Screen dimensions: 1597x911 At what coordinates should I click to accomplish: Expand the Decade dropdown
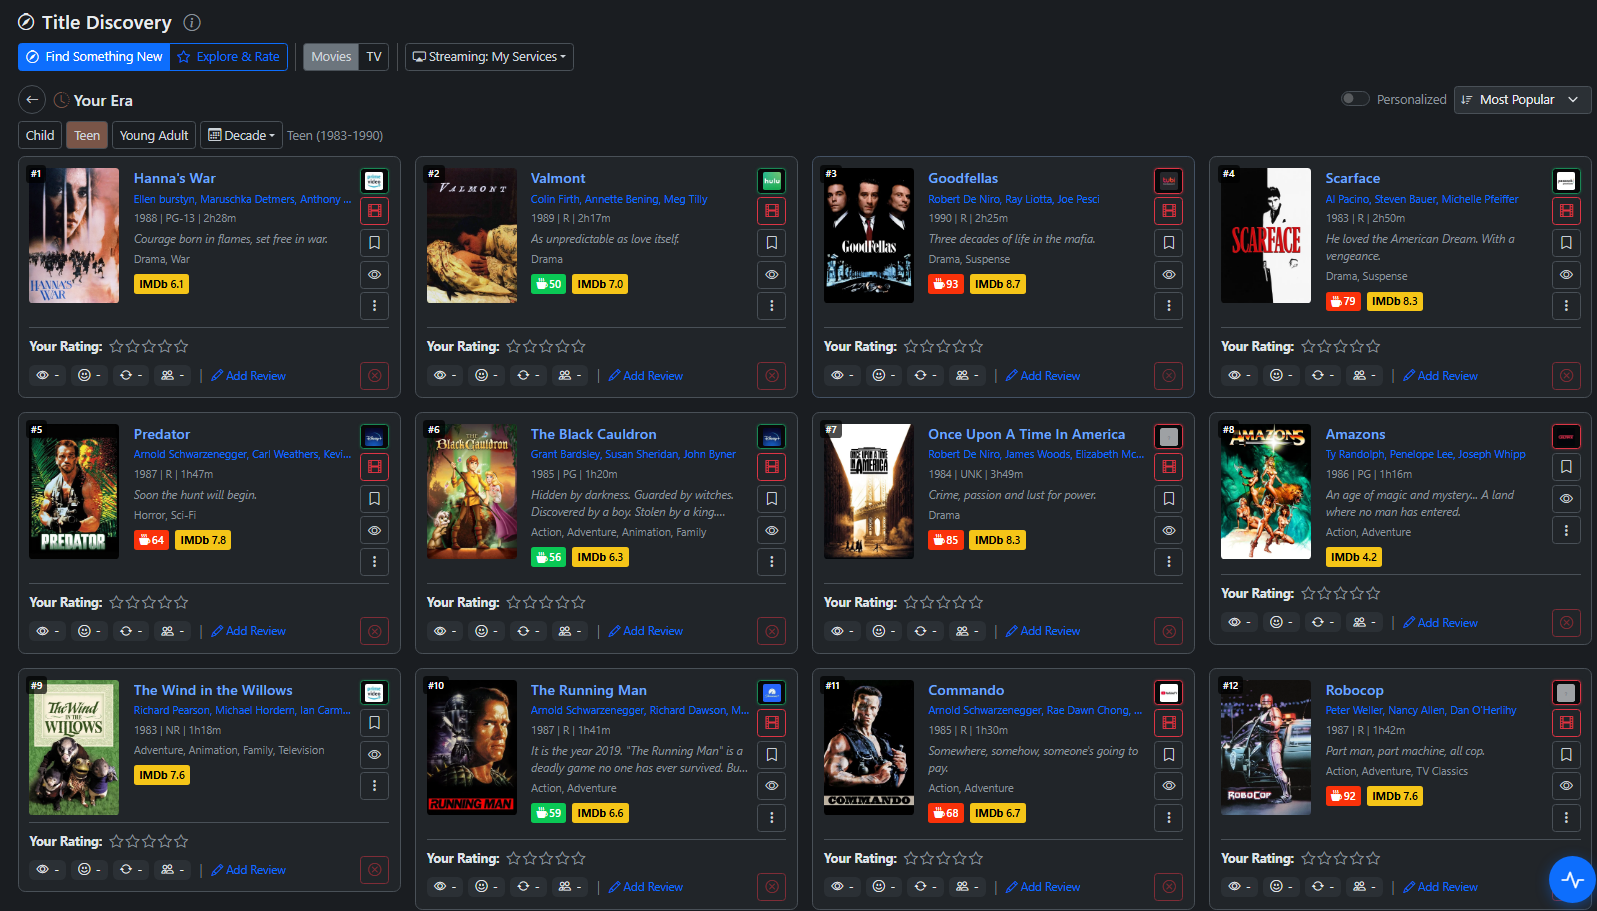241,136
